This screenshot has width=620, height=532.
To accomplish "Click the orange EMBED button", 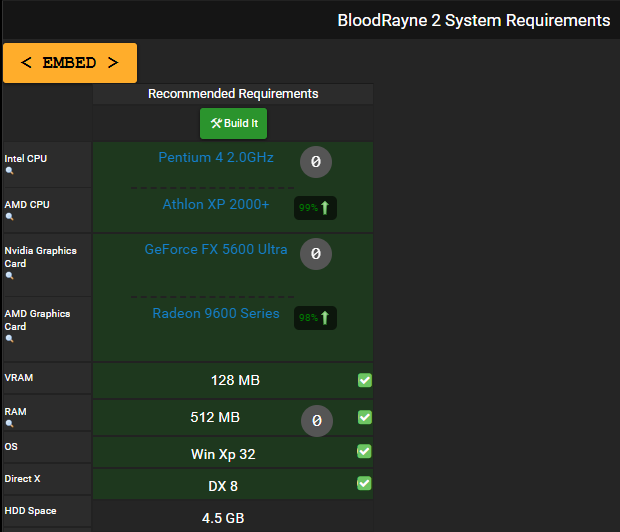I will [70, 63].
